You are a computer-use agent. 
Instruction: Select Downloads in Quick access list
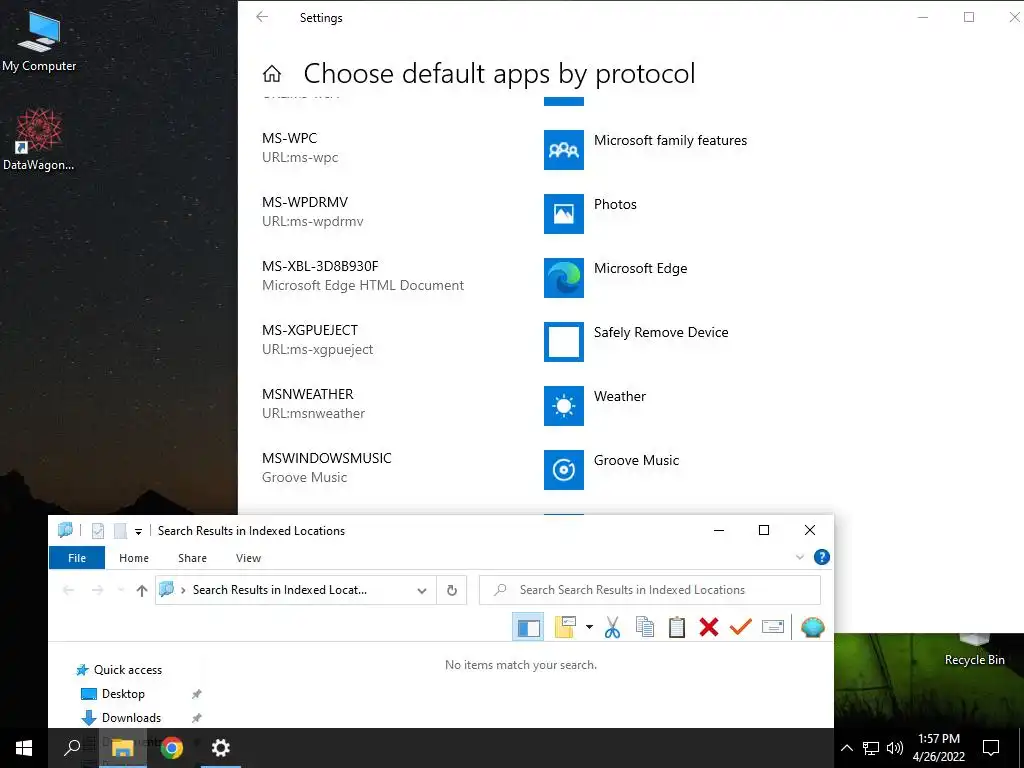[x=131, y=718]
